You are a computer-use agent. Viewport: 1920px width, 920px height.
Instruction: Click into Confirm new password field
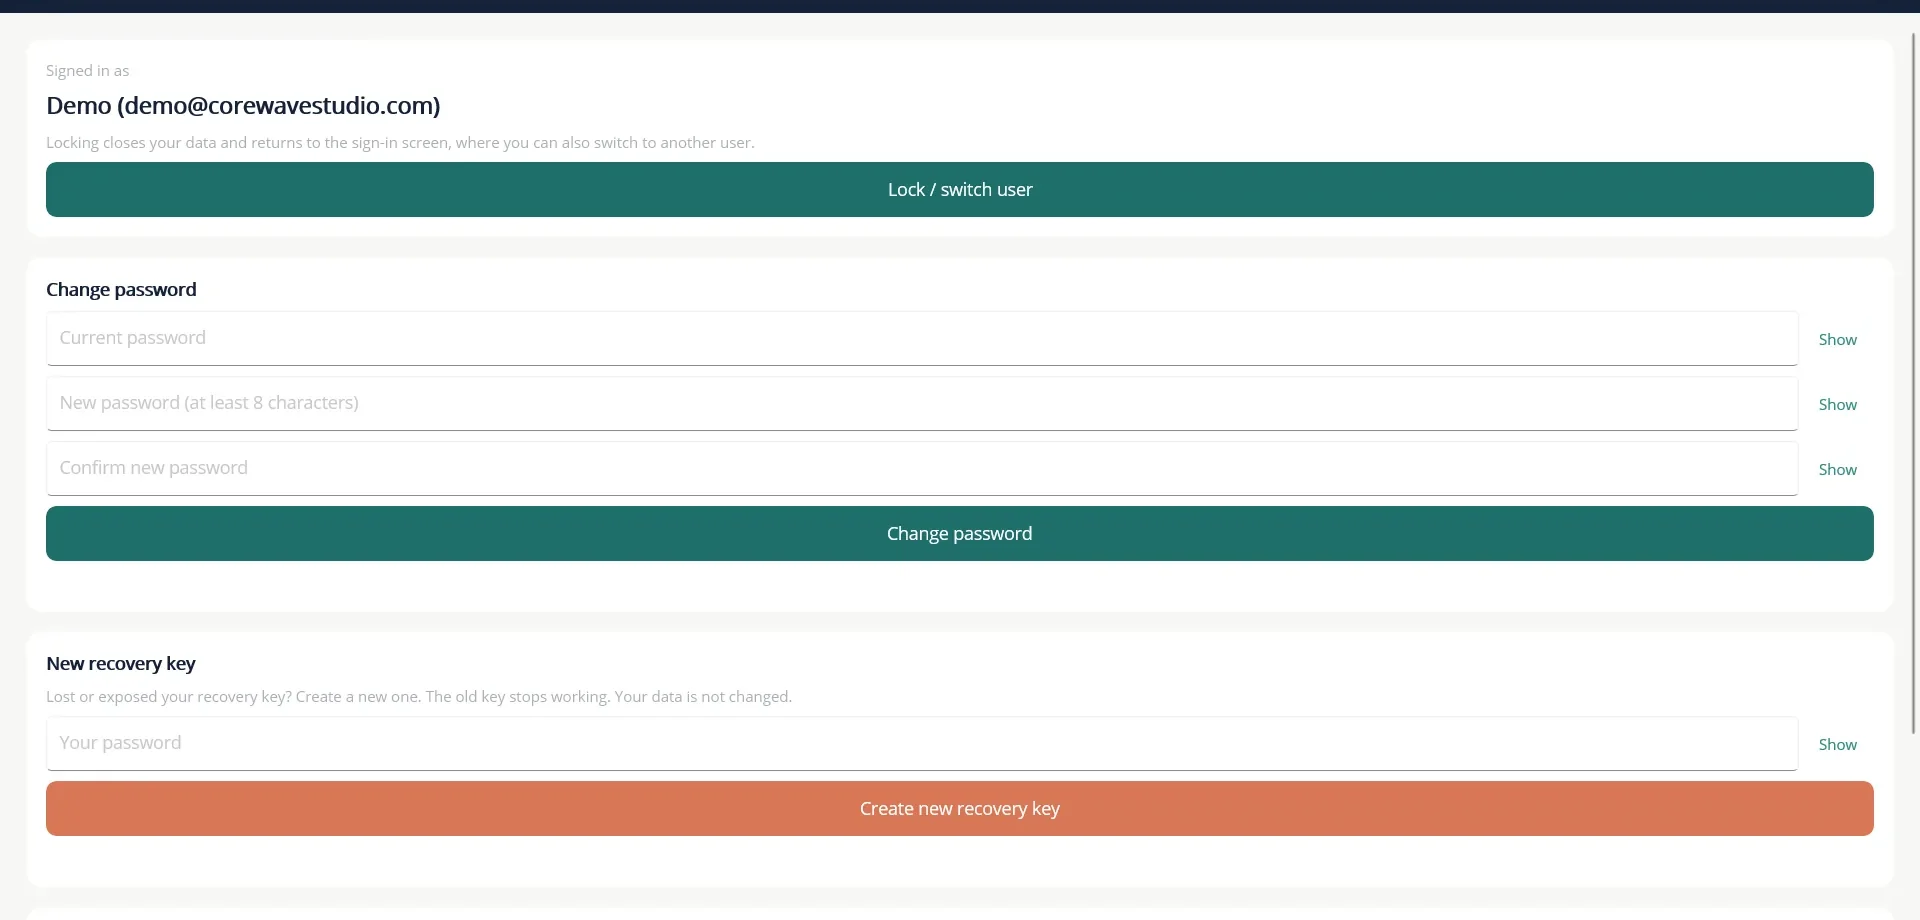[922, 468]
